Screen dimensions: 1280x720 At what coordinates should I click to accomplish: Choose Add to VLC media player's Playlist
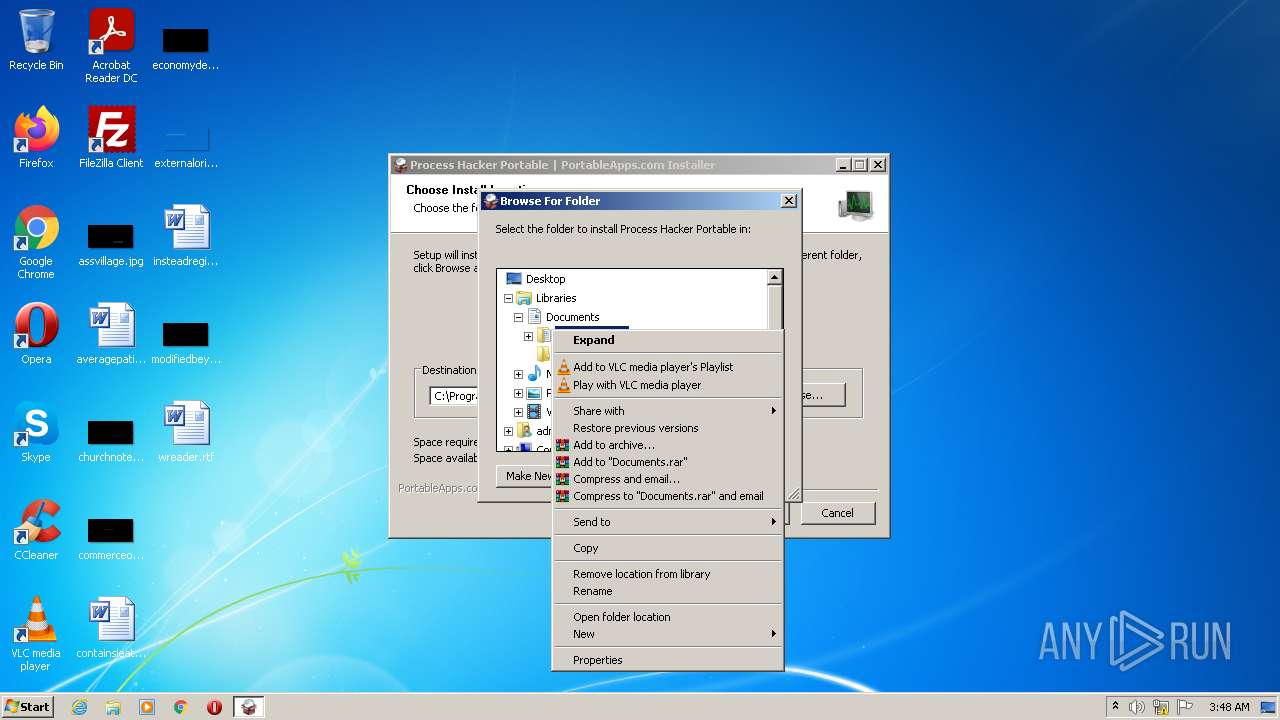click(x=667, y=367)
